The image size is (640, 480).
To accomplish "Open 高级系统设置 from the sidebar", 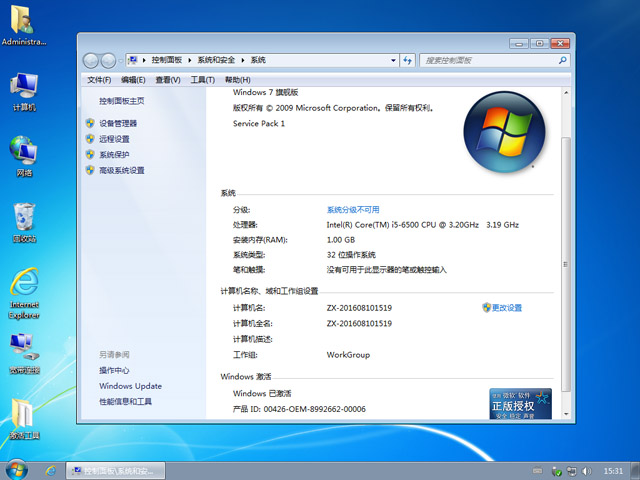I will point(122,171).
